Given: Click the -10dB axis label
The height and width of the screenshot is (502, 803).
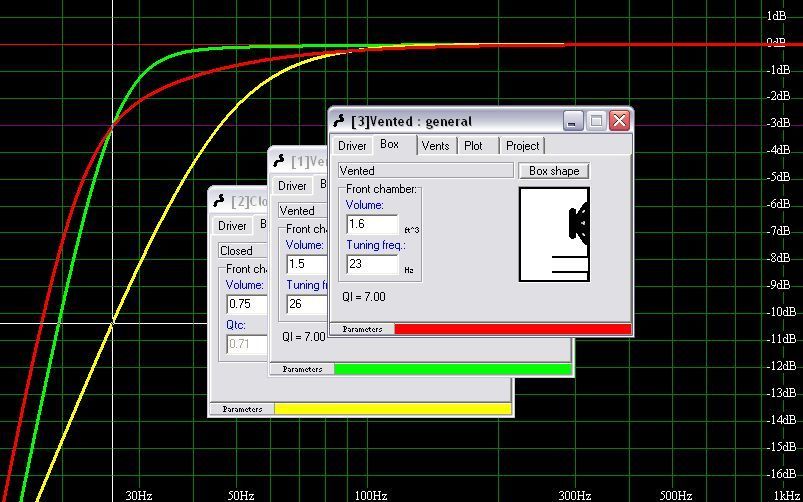Looking at the screenshot, I should 781,312.
